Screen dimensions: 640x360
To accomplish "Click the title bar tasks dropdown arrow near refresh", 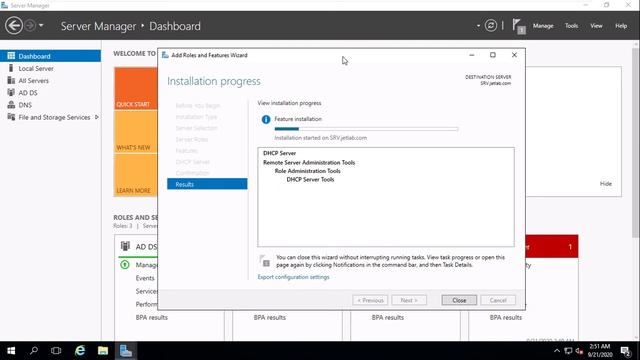I will coord(478,26).
